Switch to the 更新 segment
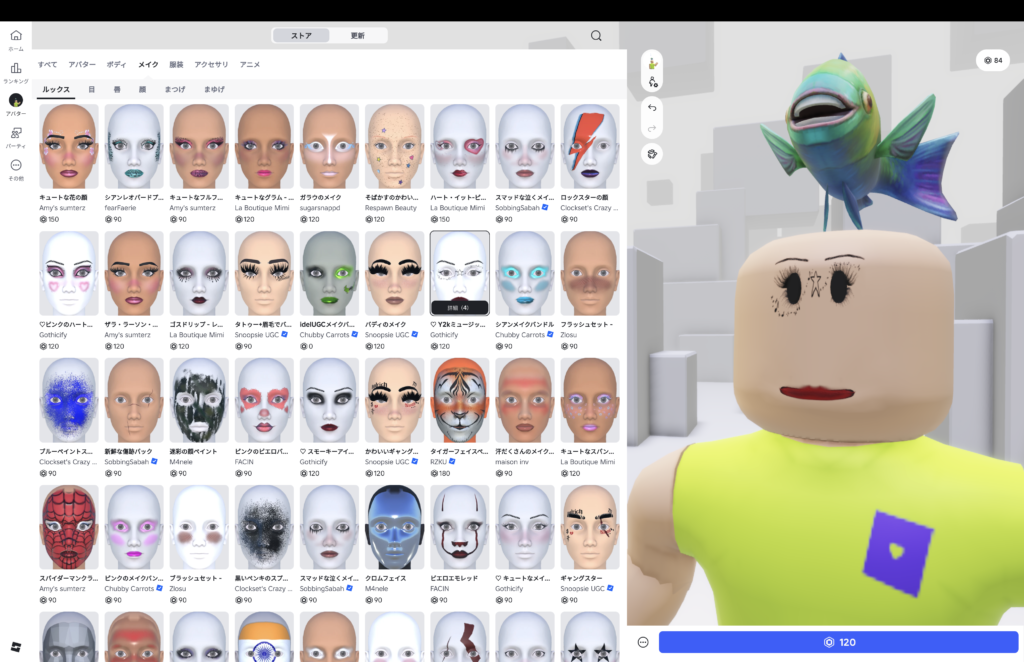 (357, 36)
